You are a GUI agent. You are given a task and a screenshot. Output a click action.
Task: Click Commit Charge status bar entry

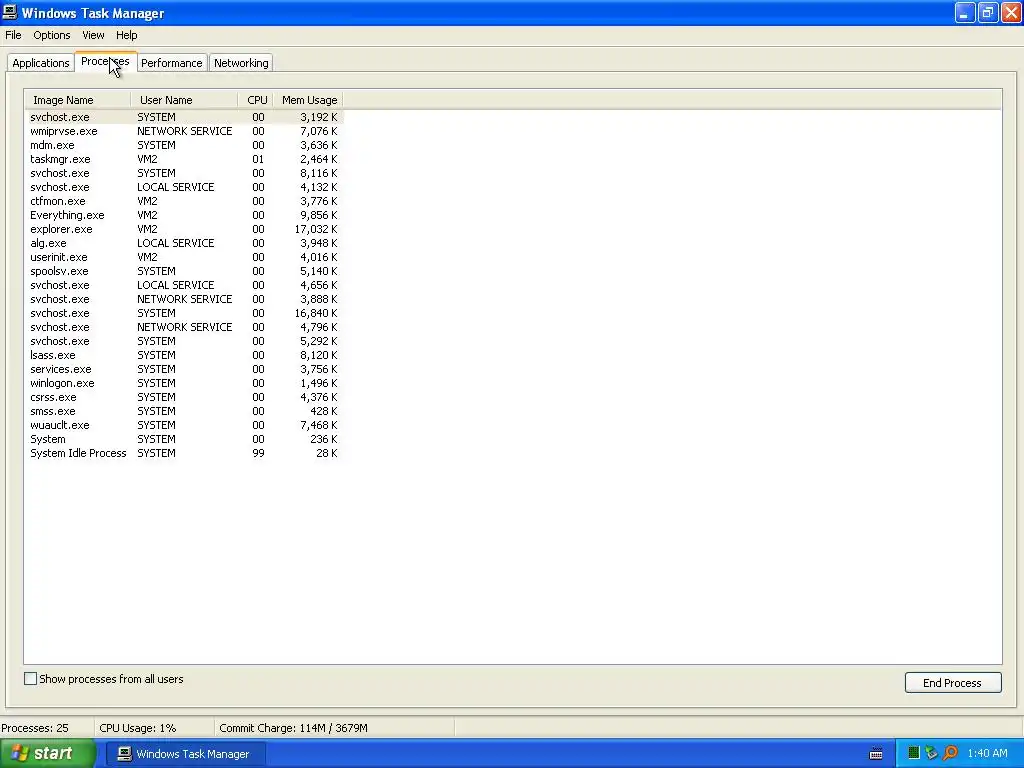[x=293, y=728]
